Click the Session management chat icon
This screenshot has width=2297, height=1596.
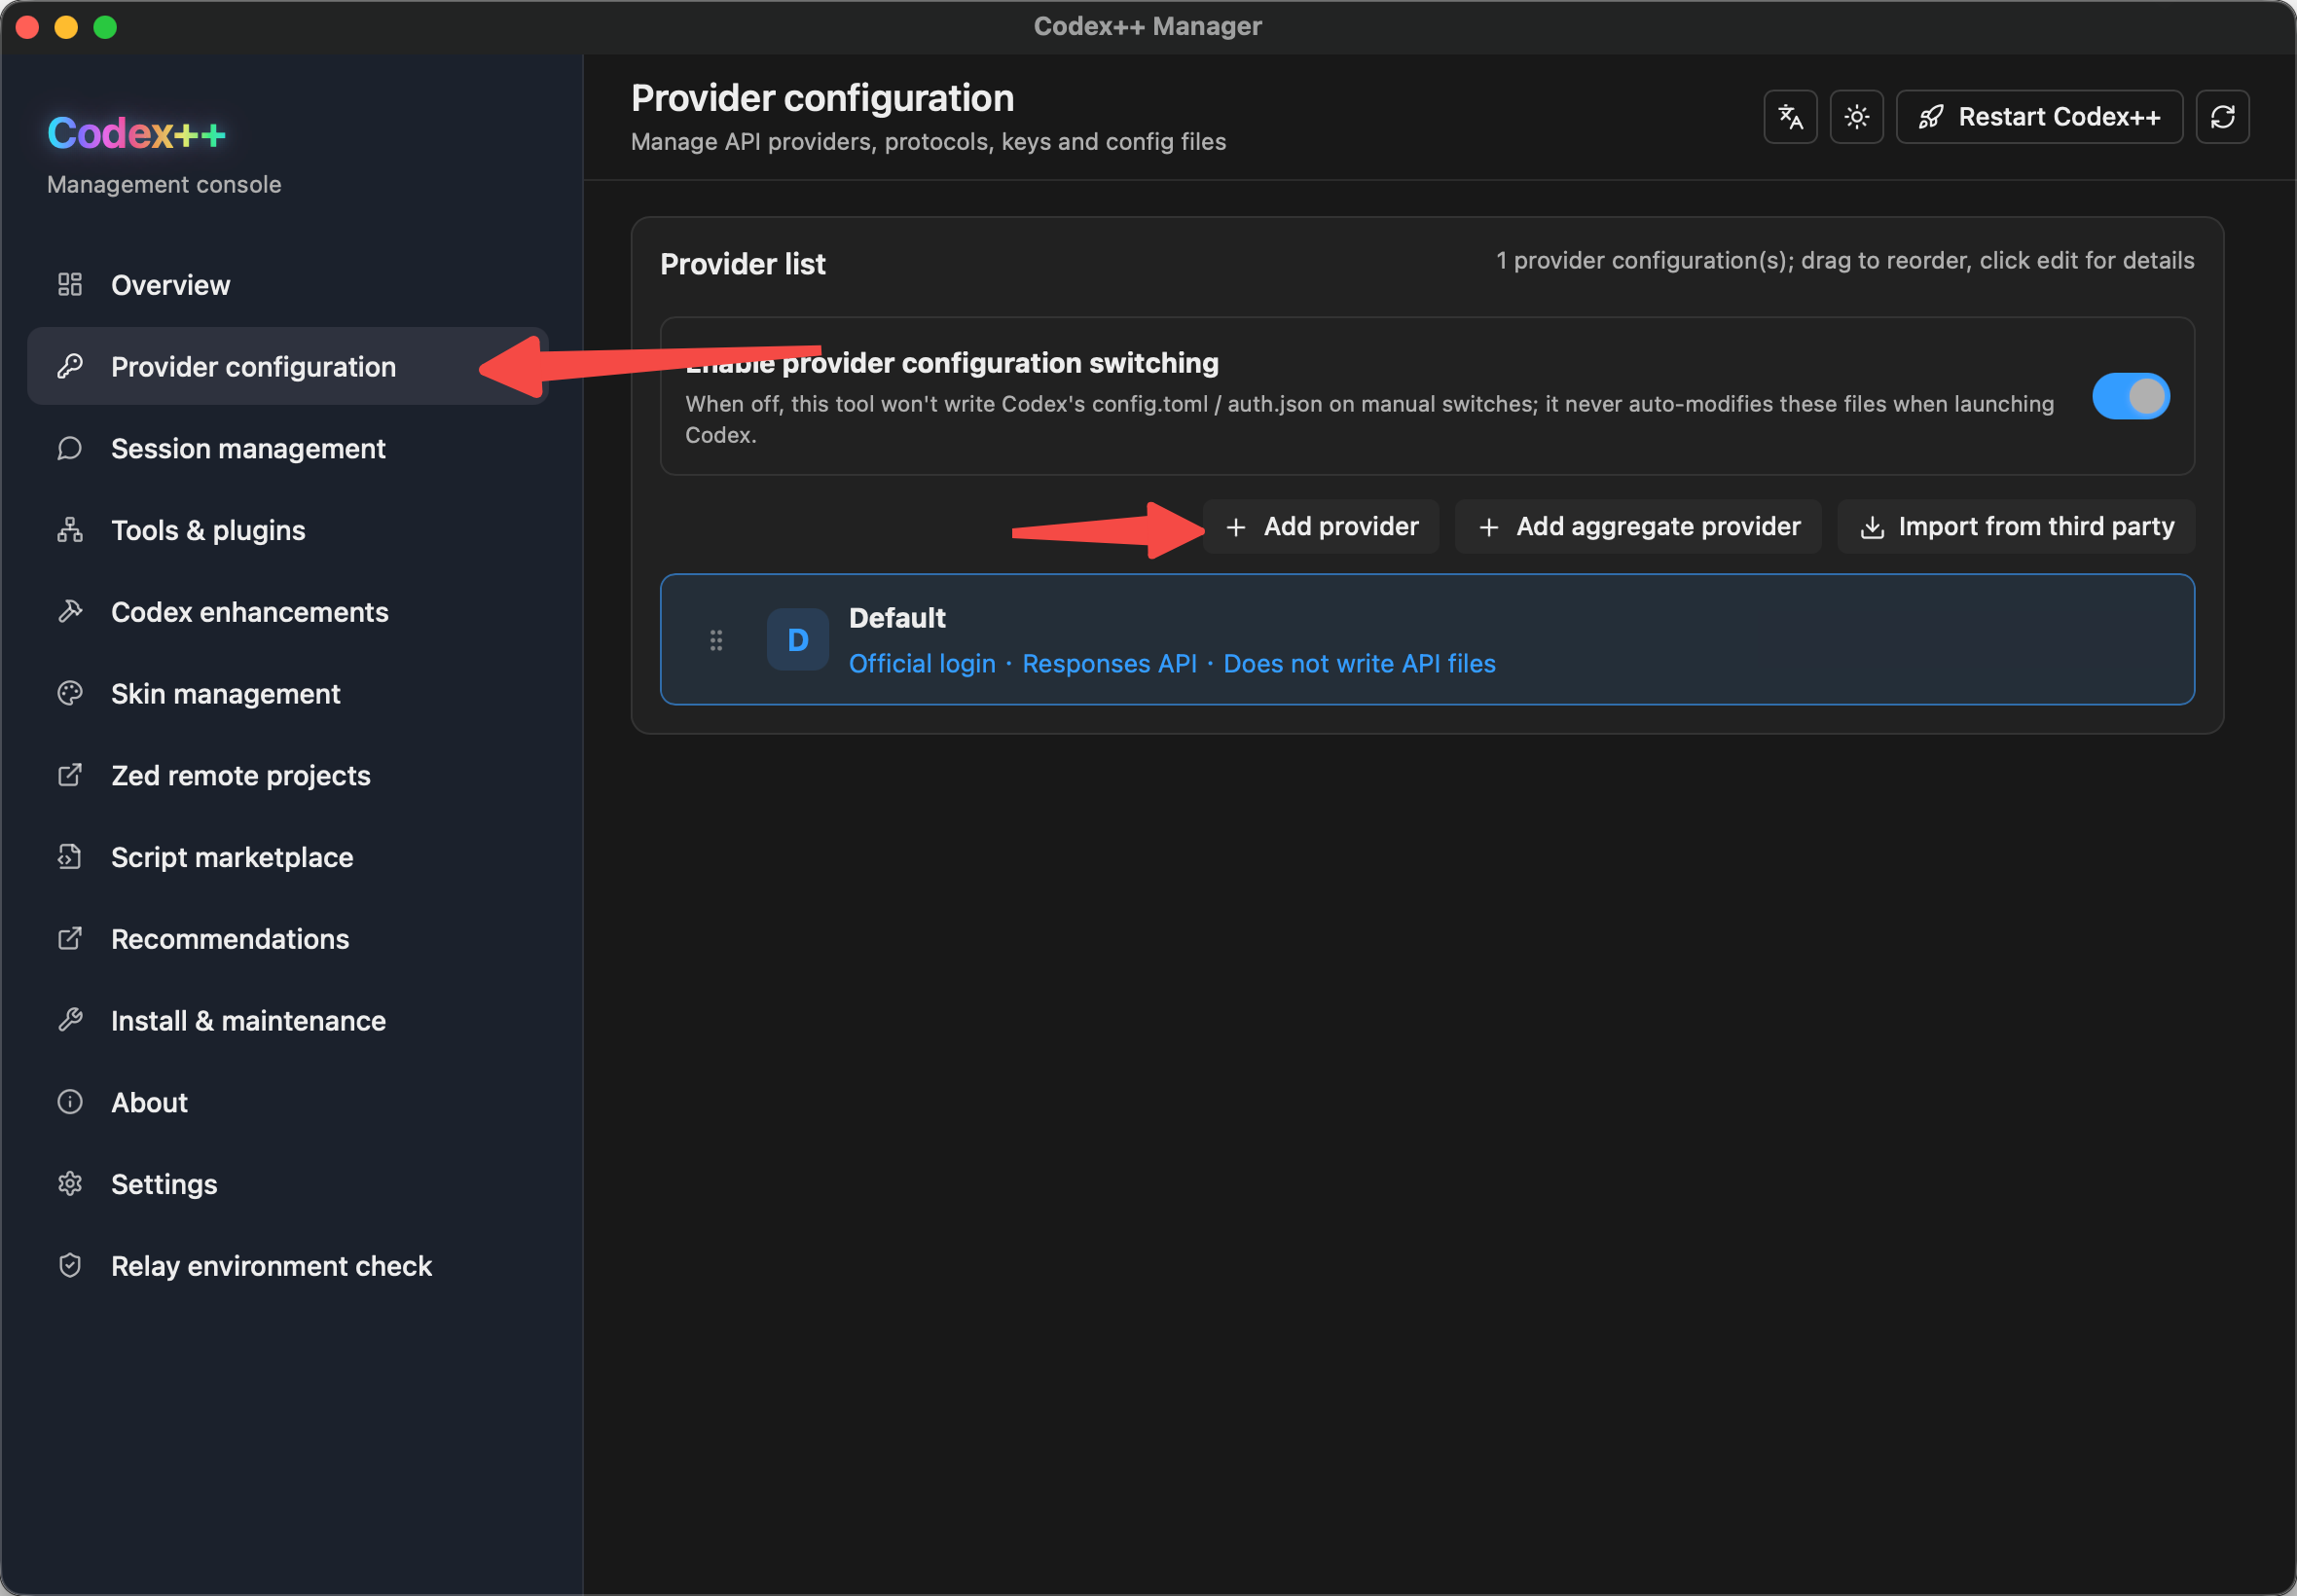[x=70, y=448]
